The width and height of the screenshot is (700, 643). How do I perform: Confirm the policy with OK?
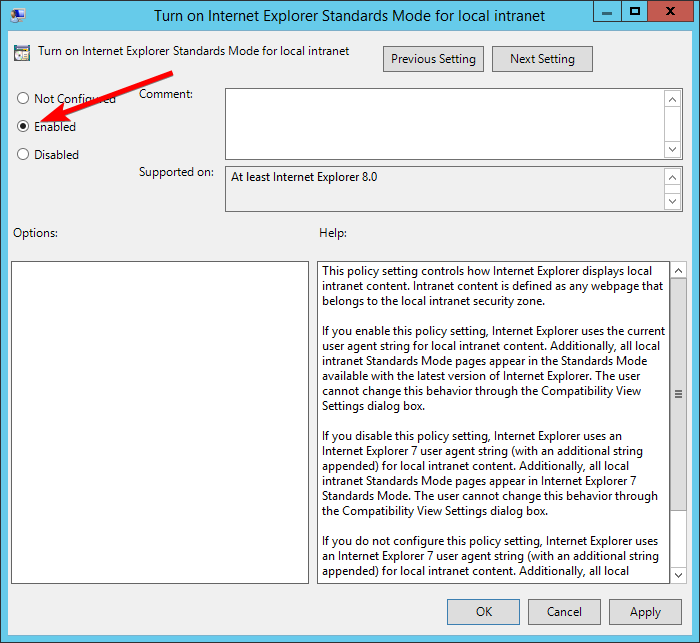[x=483, y=612]
